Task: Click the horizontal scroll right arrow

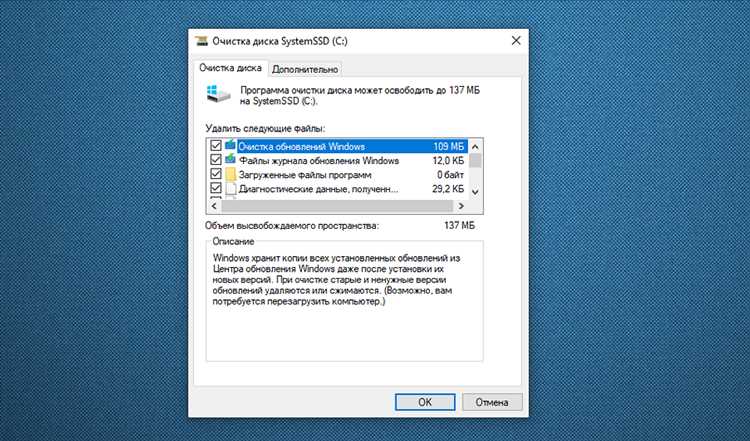Action: coord(461,206)
